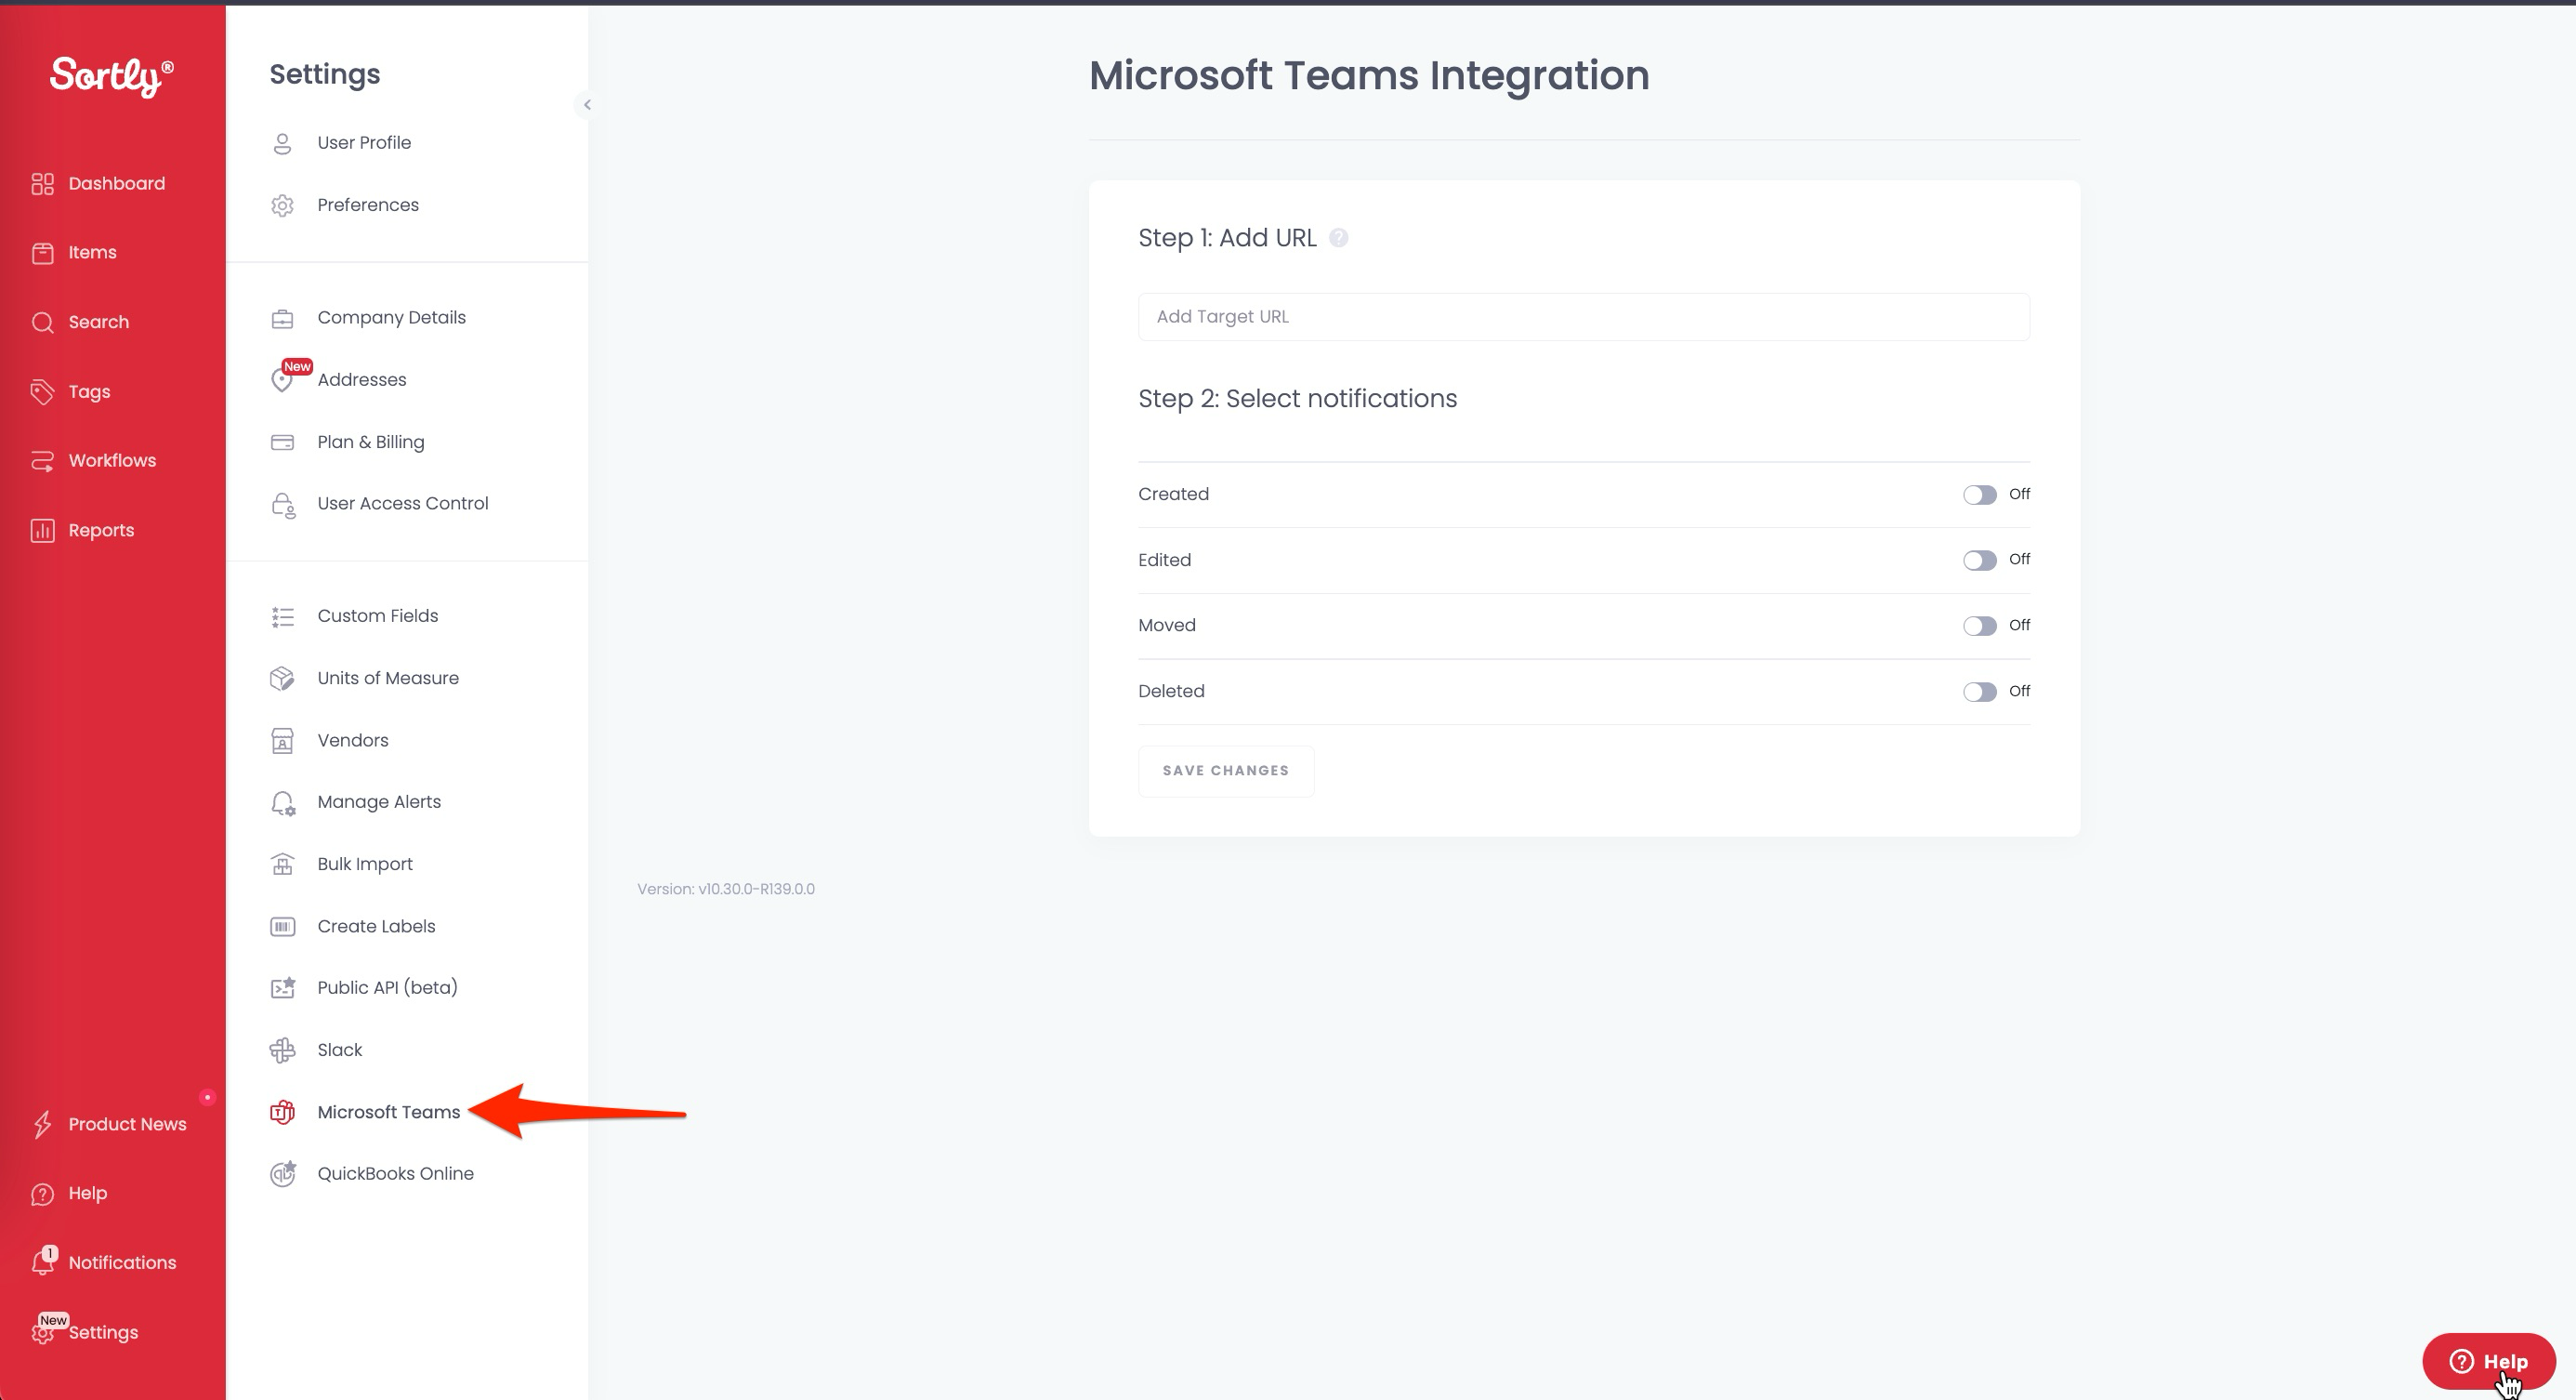Enable the Moved notification switch
Image resolution: width=2576 pixels, height=1400 pixels.
point(1979,626)
